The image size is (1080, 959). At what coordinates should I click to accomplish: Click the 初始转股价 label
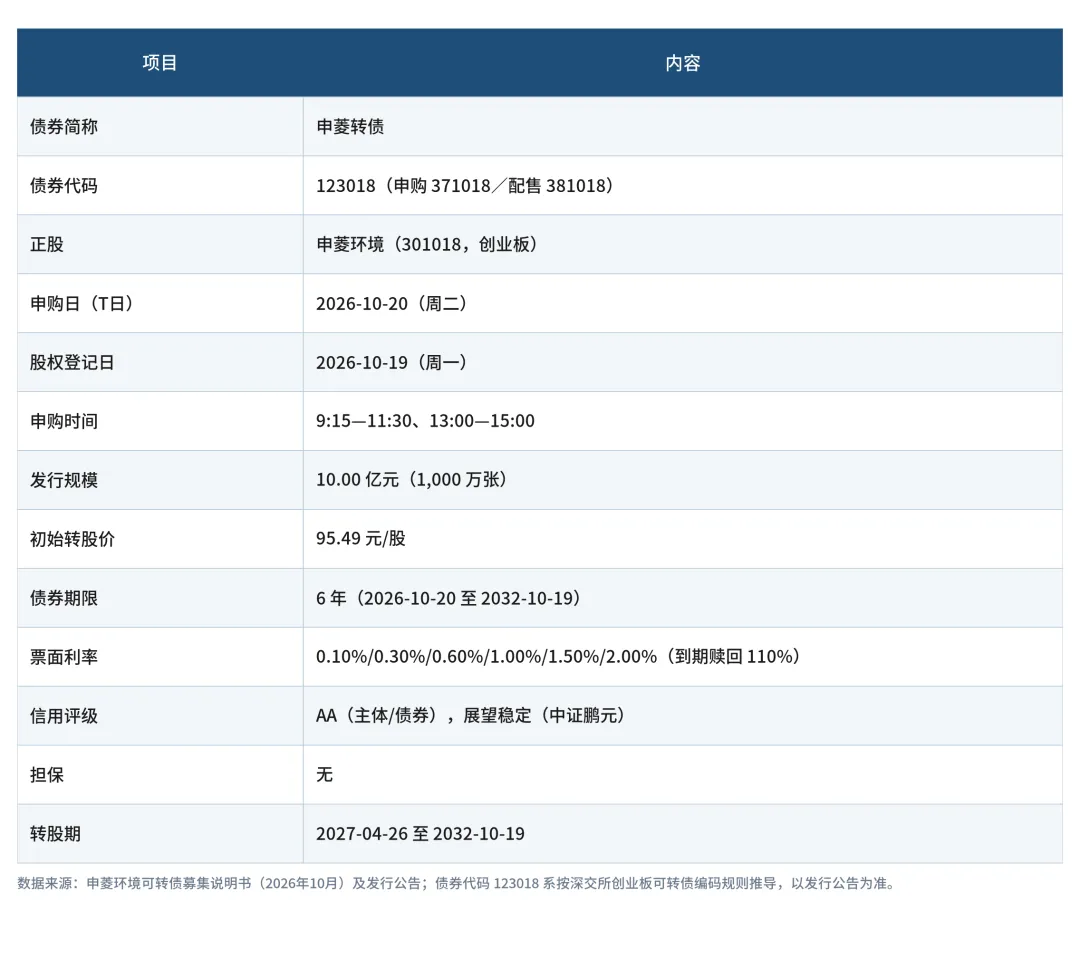coord(72,539)
